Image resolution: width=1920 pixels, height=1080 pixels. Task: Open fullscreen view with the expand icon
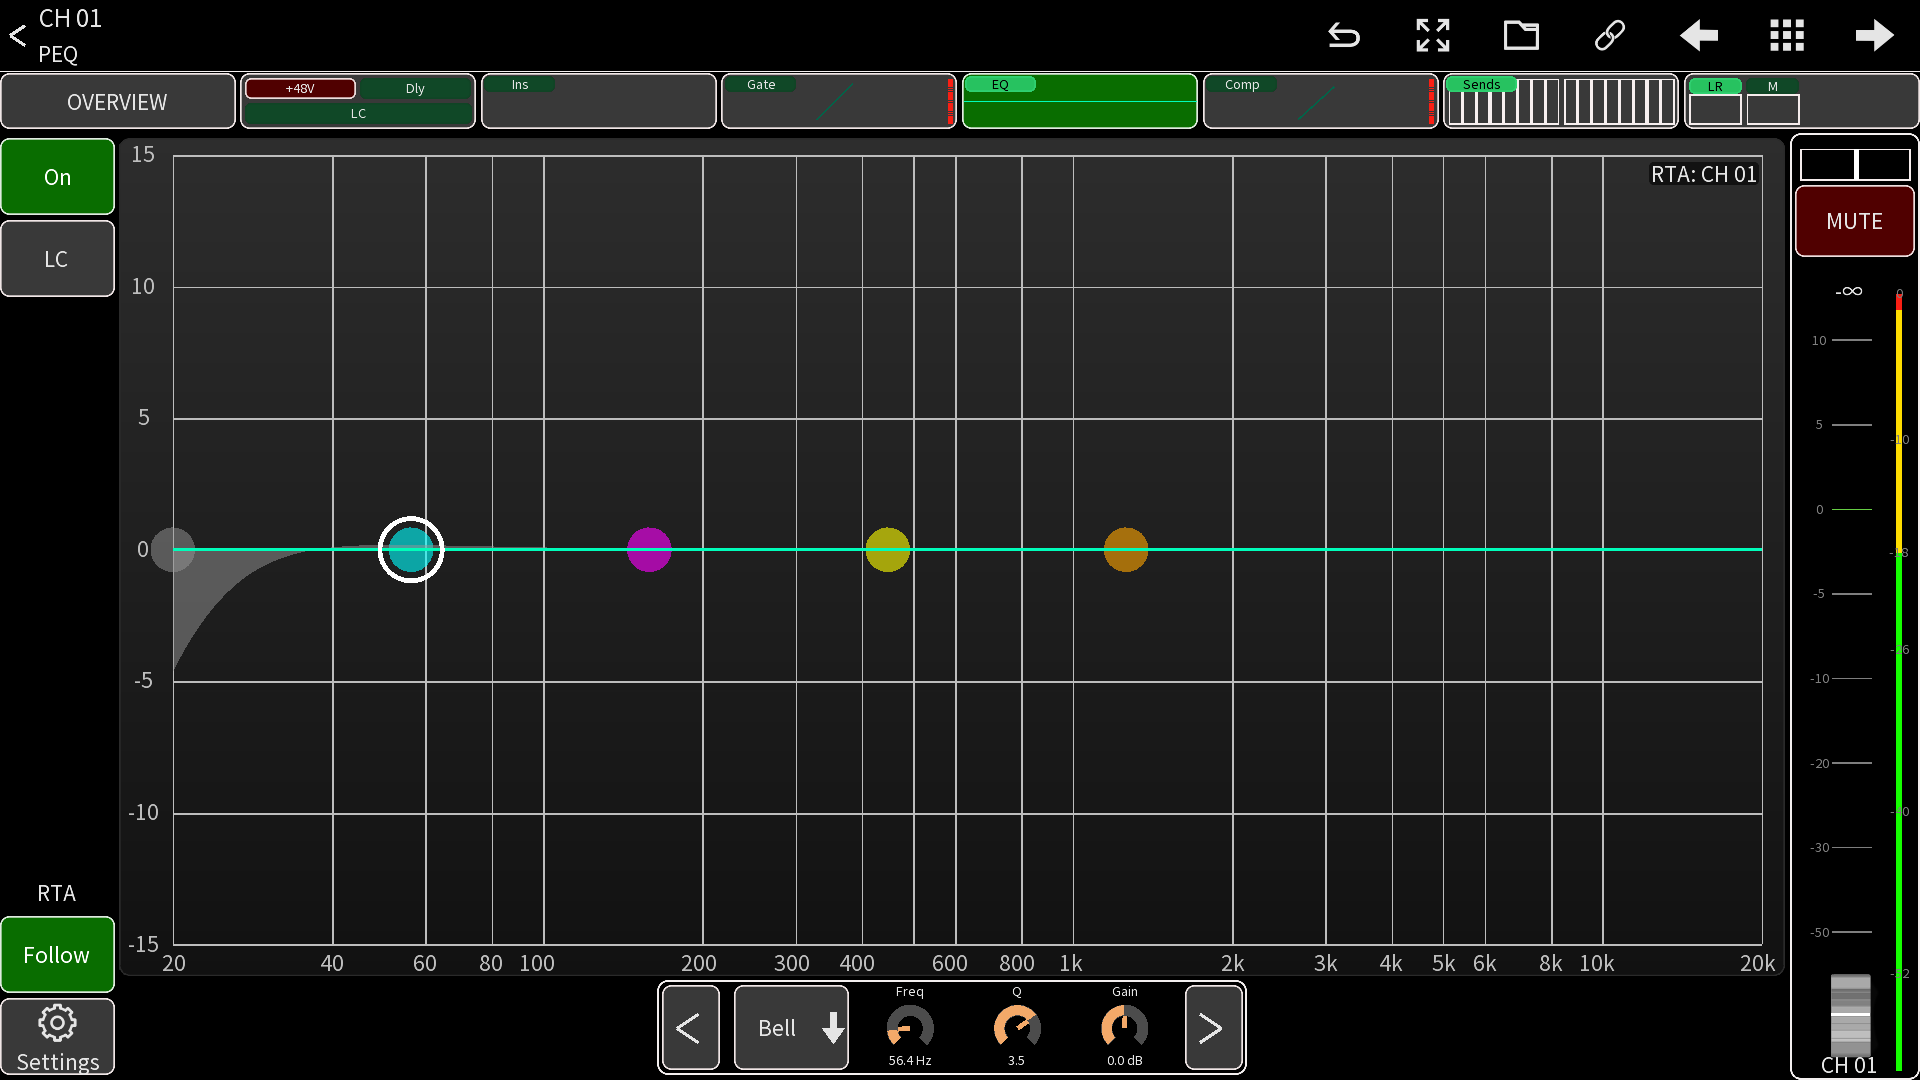pyautogui.click(x=1432, y=35)
